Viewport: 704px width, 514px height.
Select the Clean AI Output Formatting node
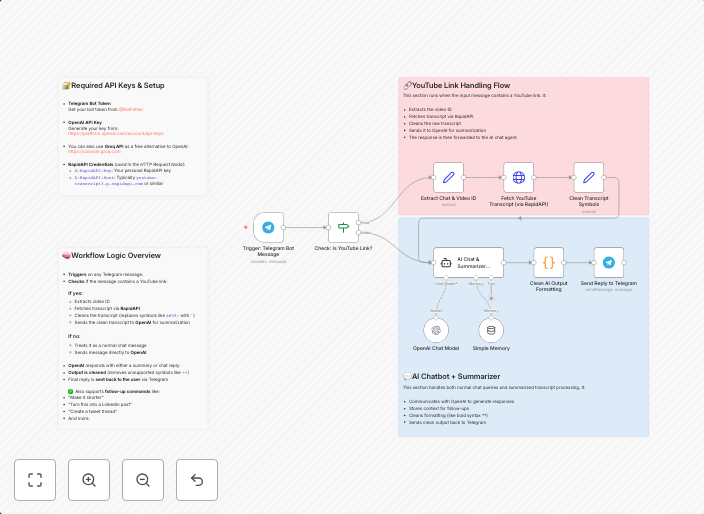click(548, 263)
